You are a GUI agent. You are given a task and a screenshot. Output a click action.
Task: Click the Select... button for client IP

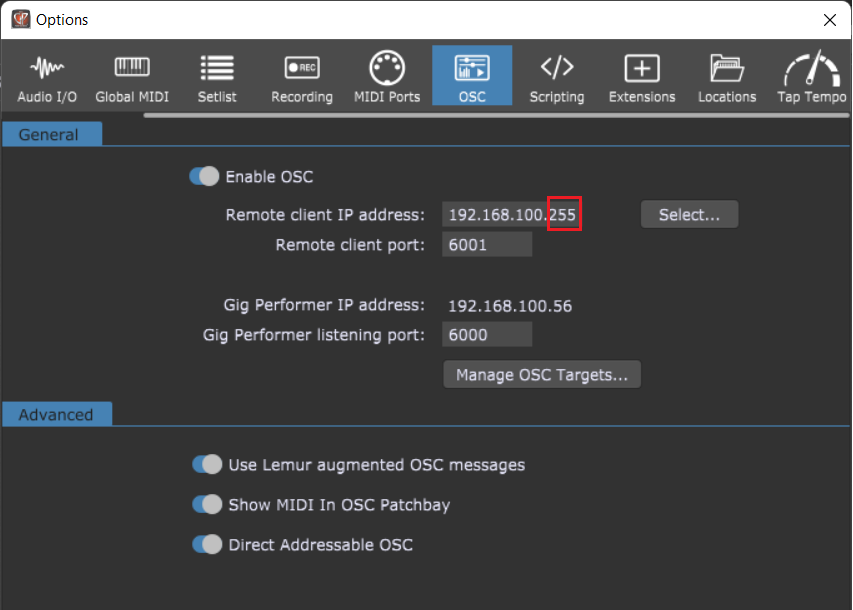(x=689, y=214)
